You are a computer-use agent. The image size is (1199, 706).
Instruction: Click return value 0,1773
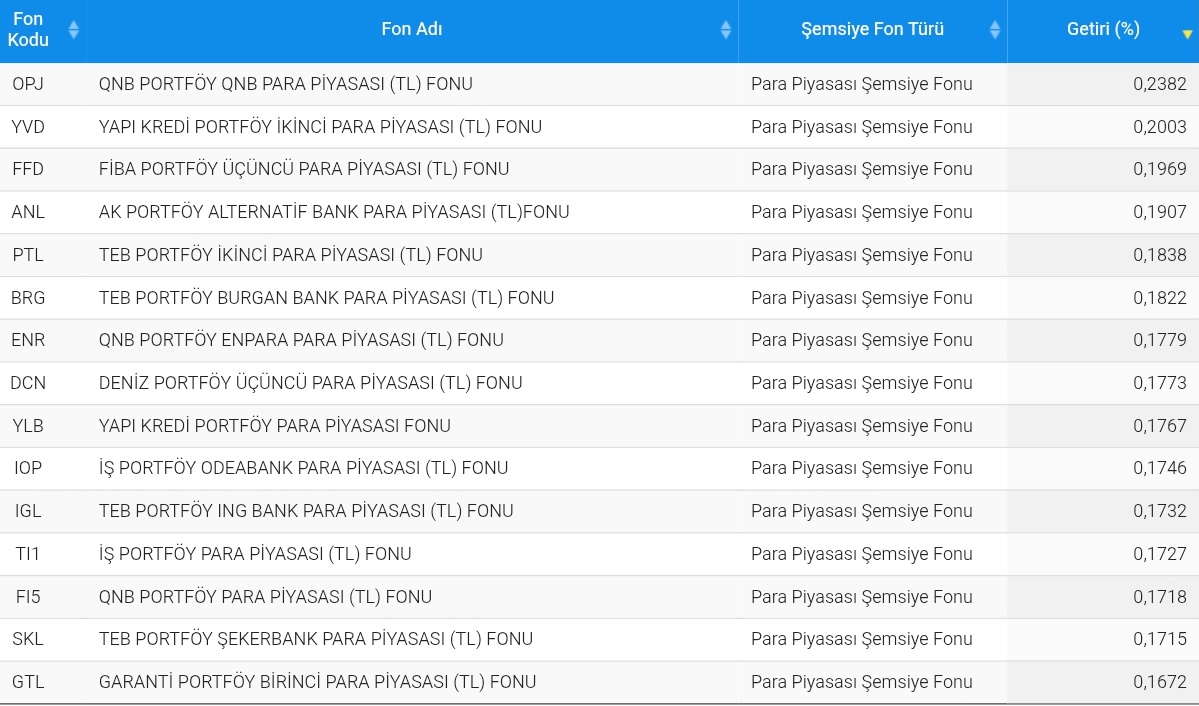click(1159, 382)
